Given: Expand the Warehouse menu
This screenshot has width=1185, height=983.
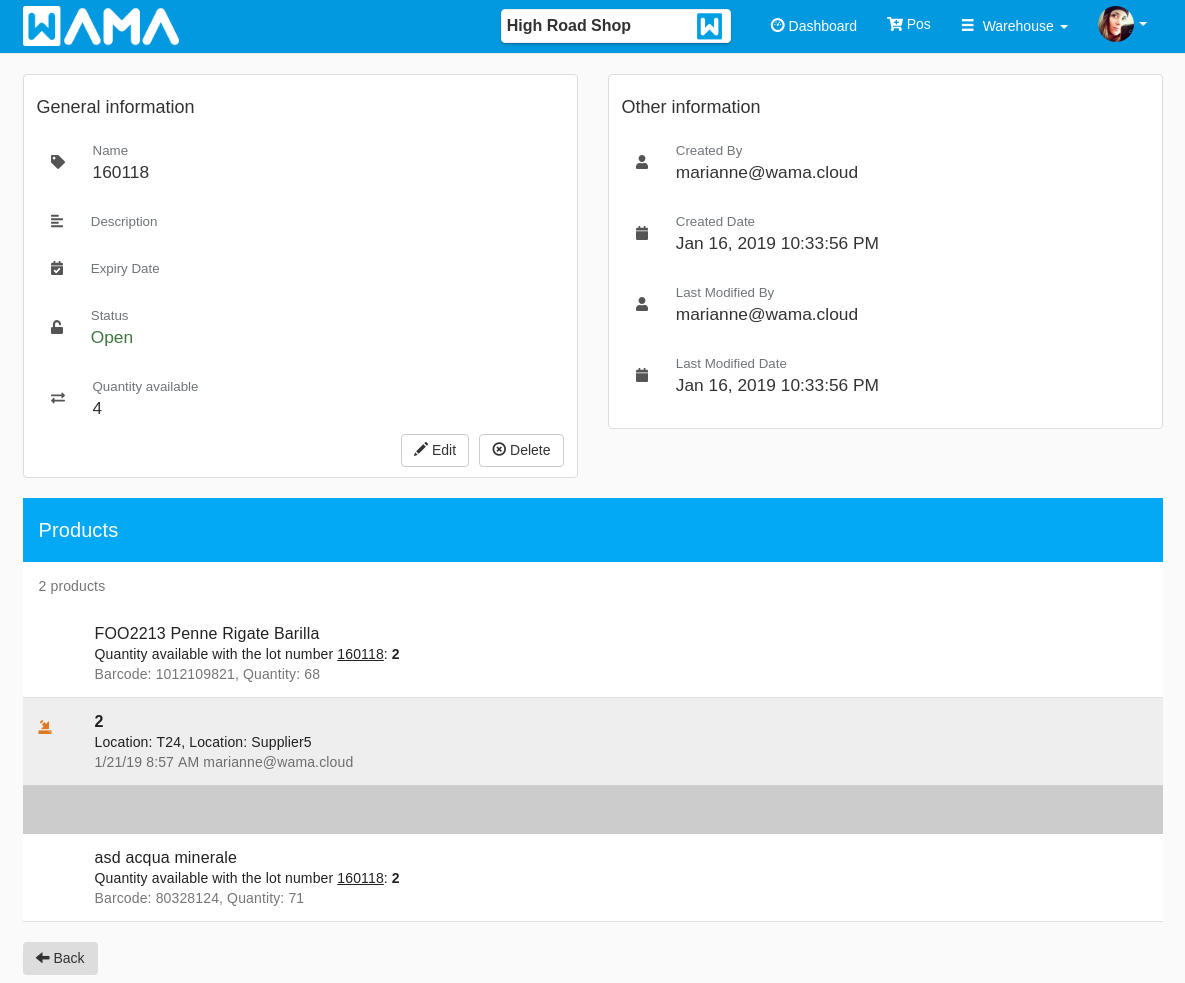Looking at the screenshot, I should [1014, 26].
